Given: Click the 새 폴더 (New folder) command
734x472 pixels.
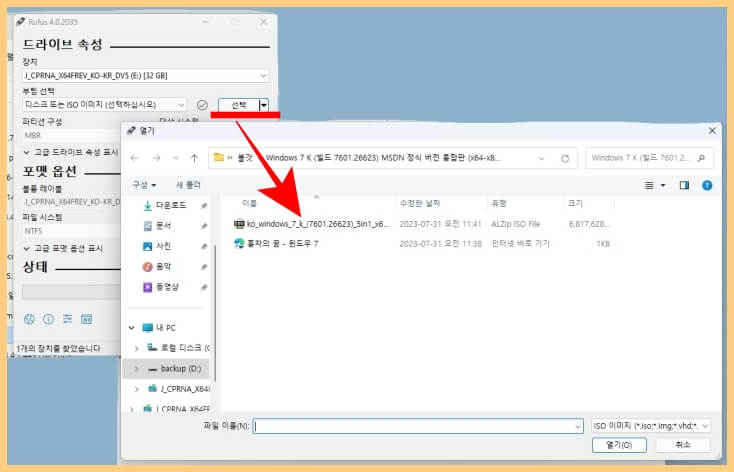Looking at the screenshot, I should point(188,185).
